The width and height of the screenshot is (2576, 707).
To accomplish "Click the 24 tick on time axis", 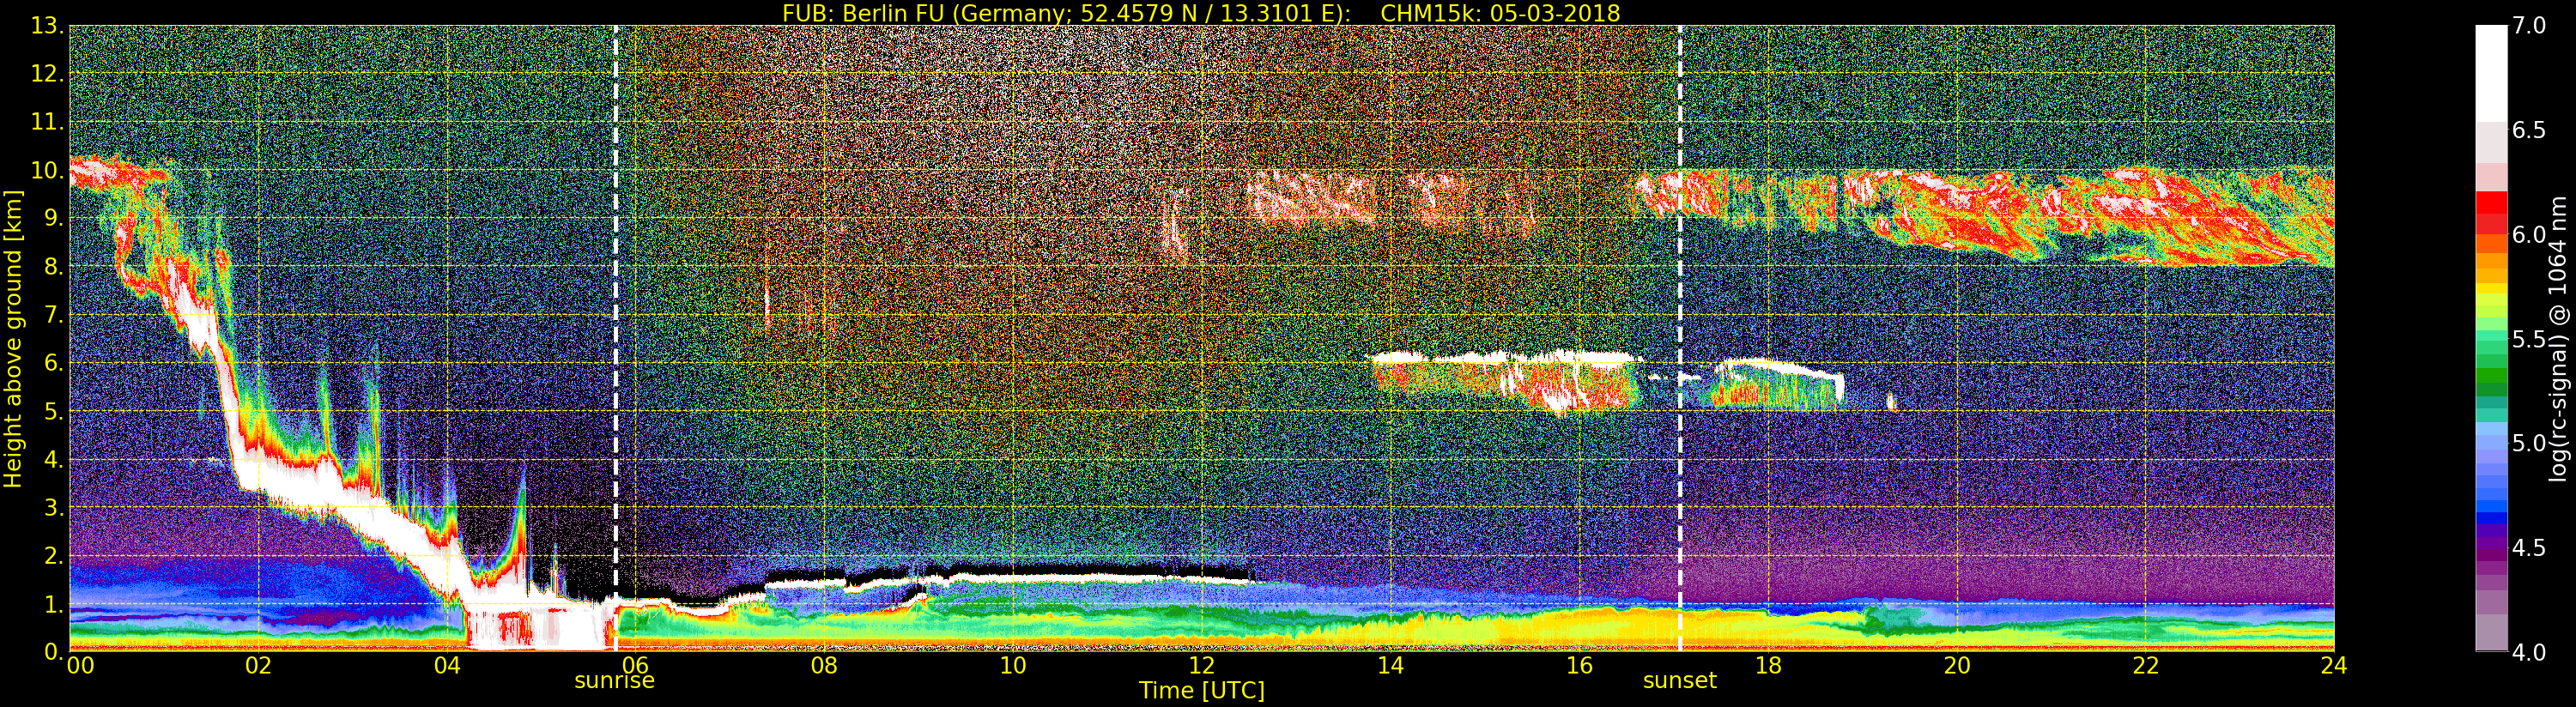I will click(2333, 665).
